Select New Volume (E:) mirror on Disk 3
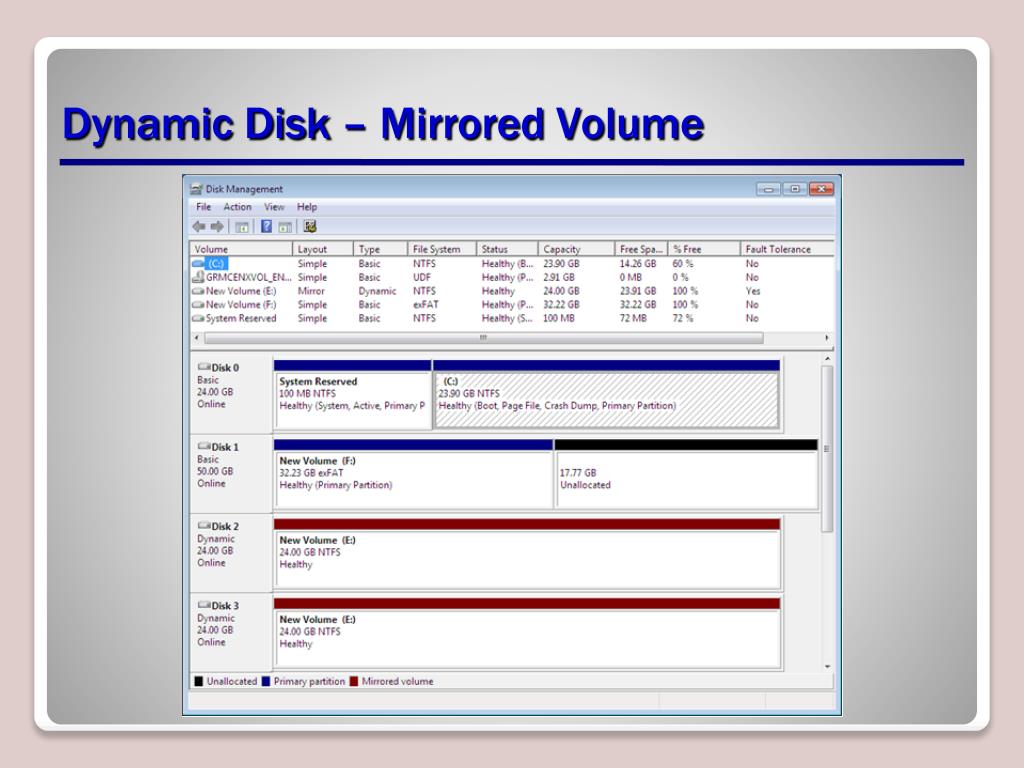 pos(527,633)
